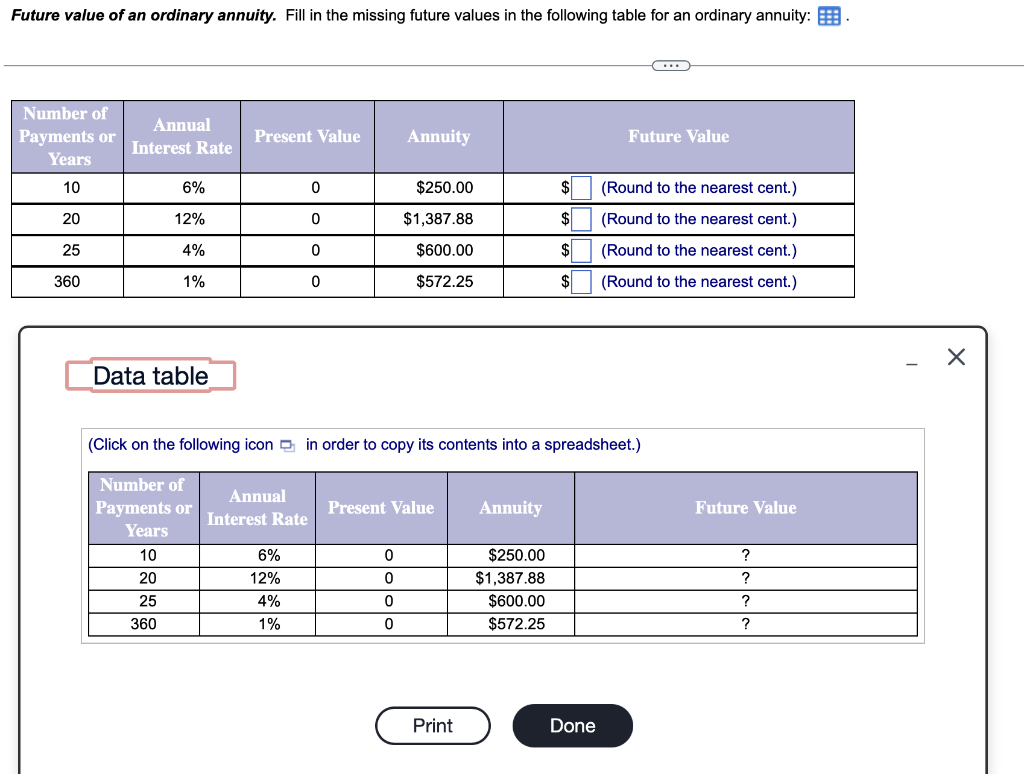Image resolution: width=1024 pixels, height=774 pixels.
Task: Select the future value box for the 12% row
Action: 580,219
